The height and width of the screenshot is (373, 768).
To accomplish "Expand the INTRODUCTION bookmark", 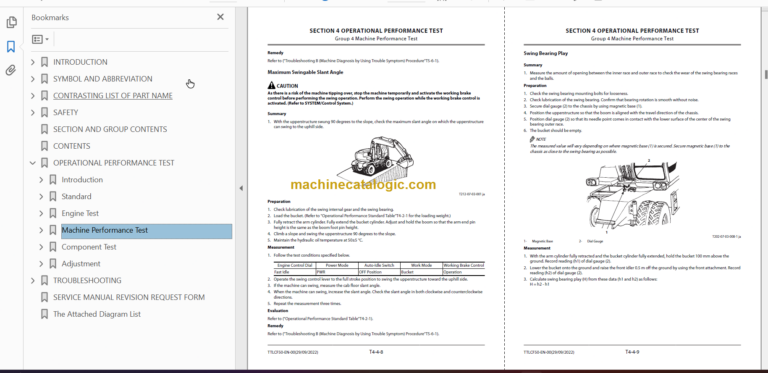I will tap(33, 62).
